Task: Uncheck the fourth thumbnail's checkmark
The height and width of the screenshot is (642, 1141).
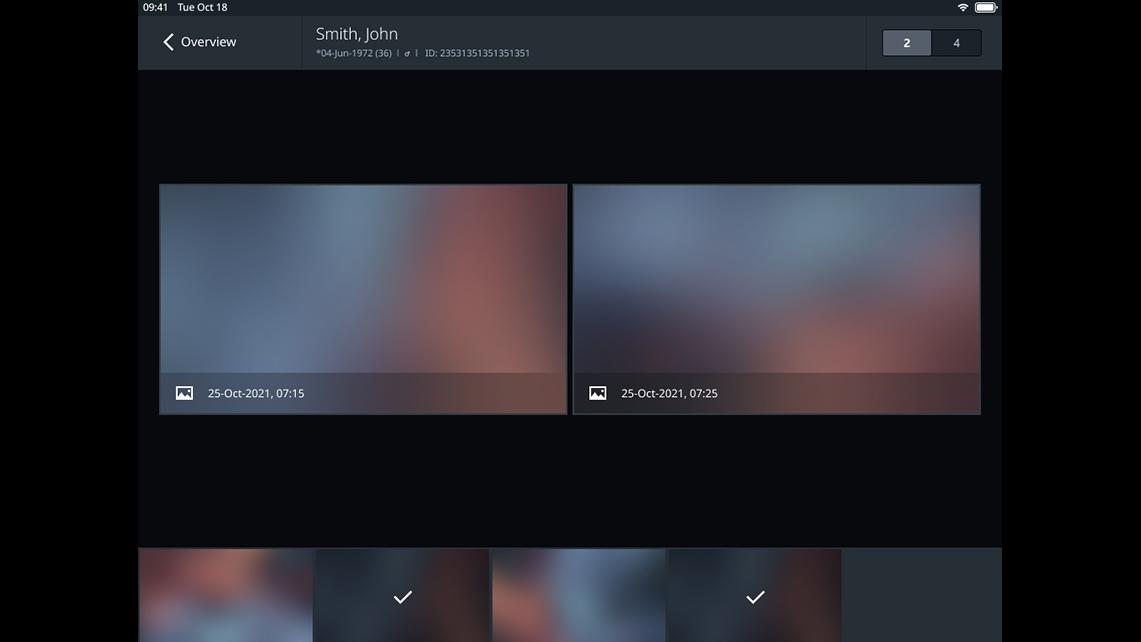Action: point(755,597)
